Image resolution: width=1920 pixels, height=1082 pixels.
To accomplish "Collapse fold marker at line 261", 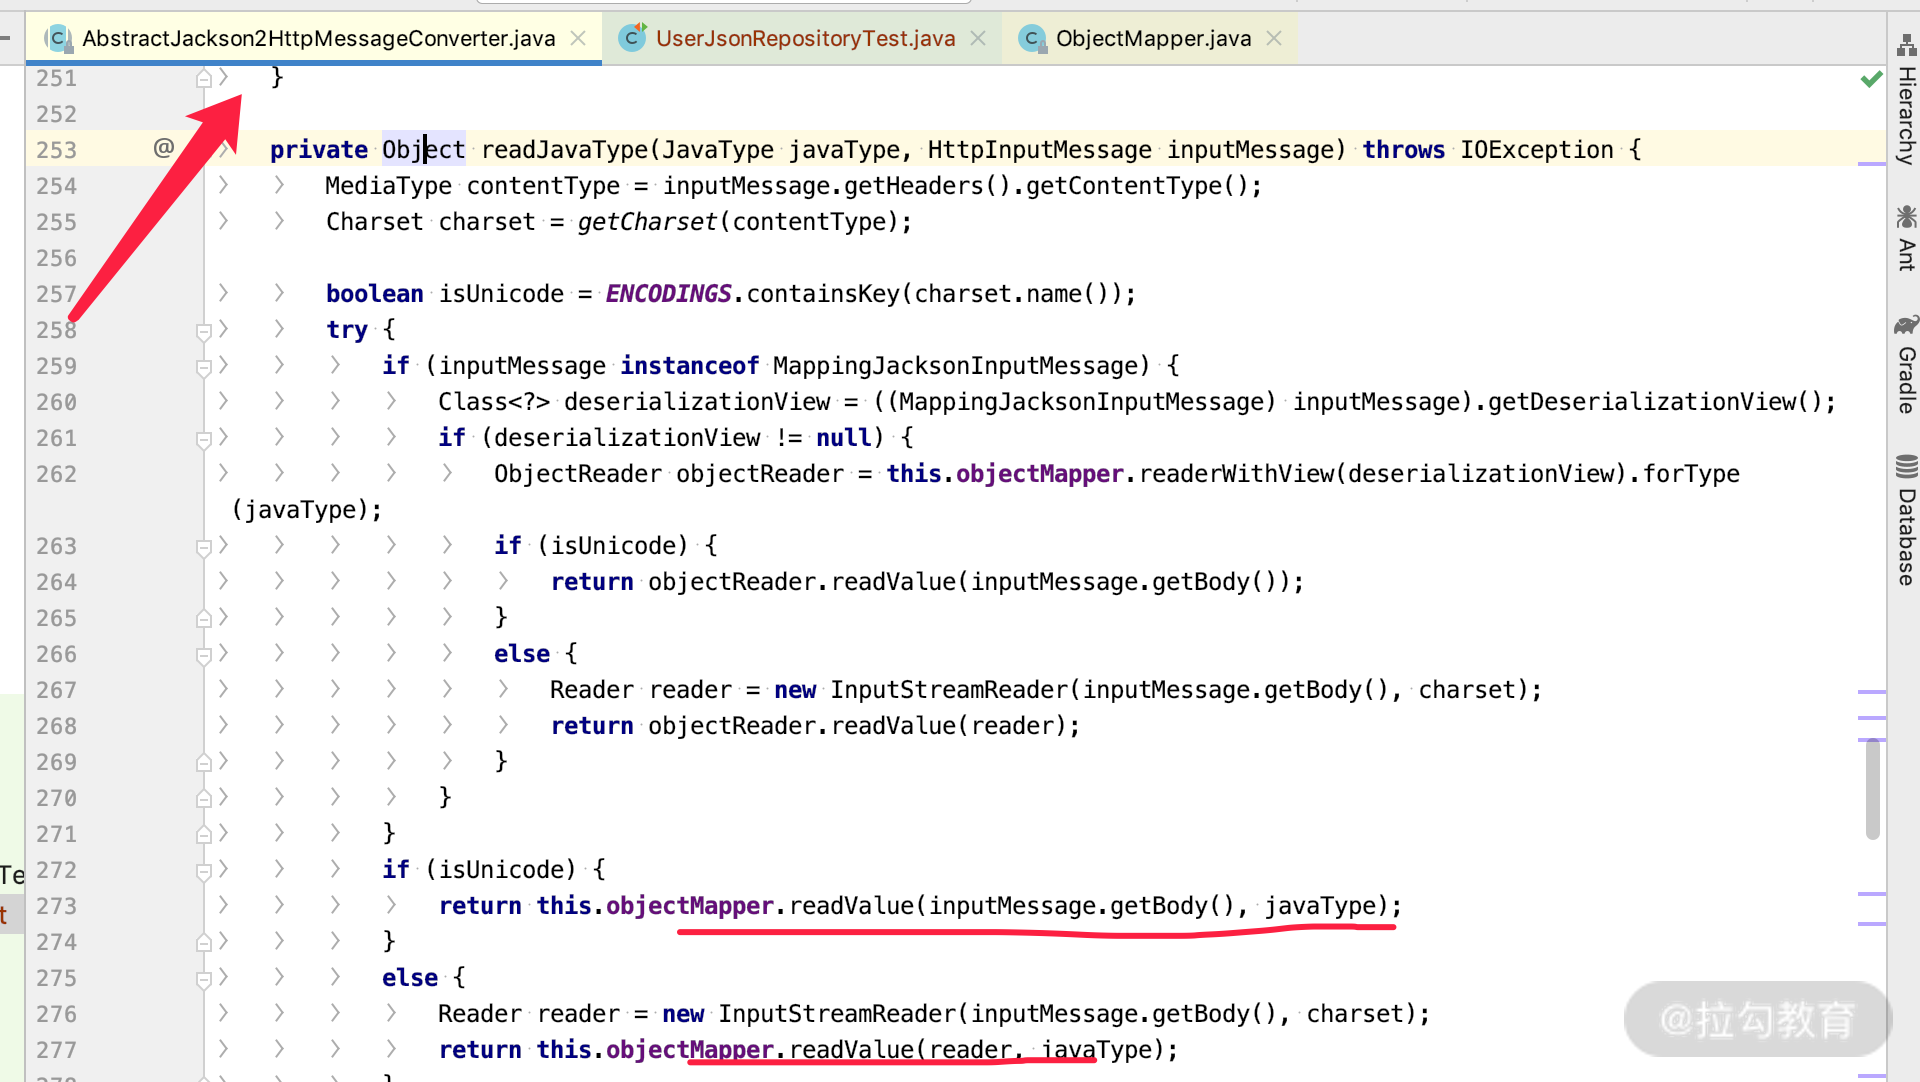I will point(203,438).
